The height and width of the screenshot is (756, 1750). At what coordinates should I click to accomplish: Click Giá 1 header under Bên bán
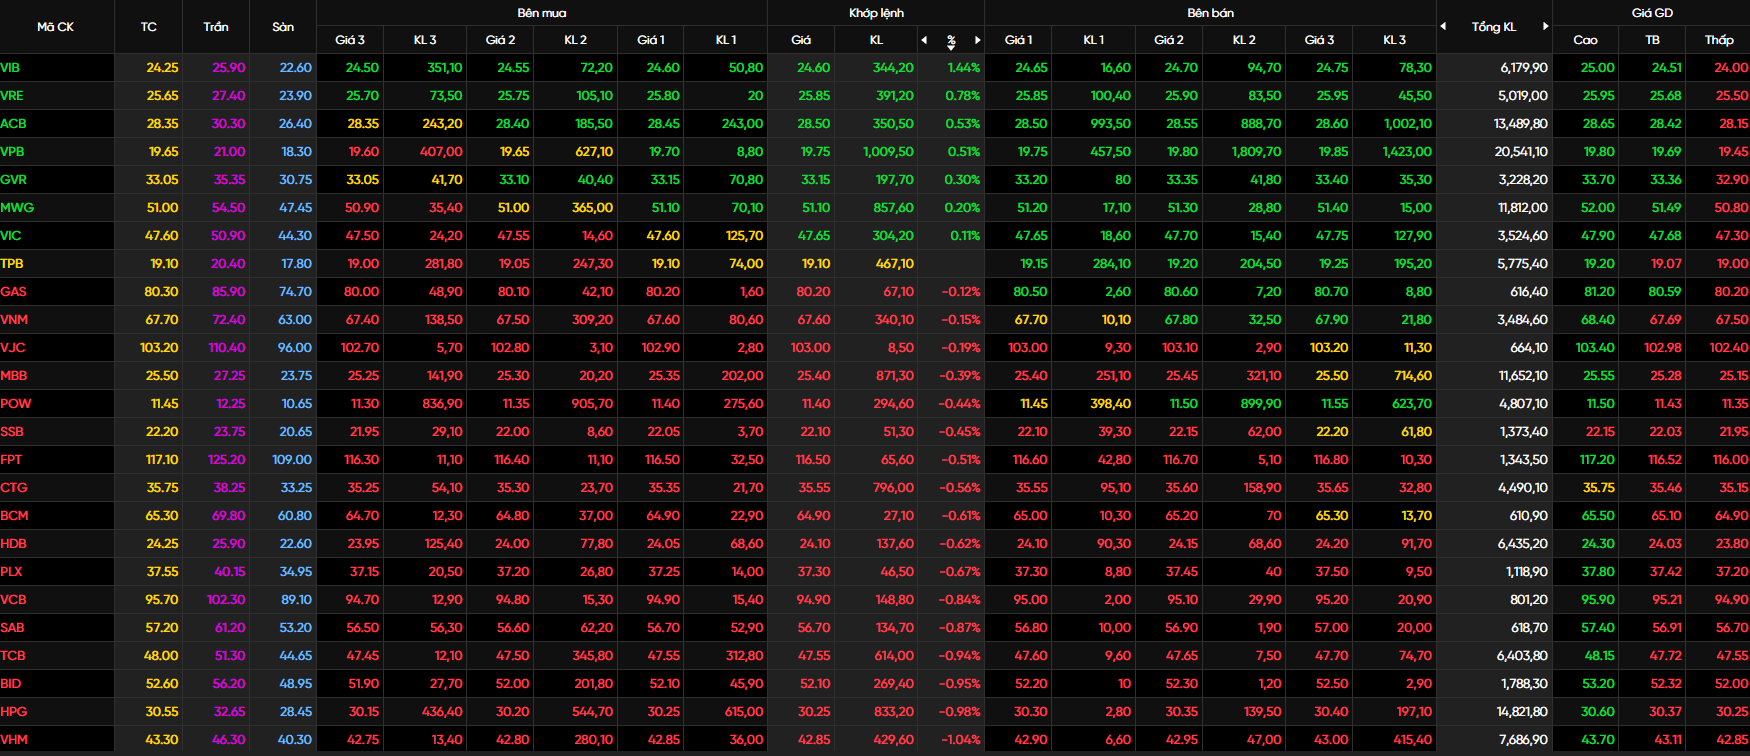click(x=1018, y=40)
